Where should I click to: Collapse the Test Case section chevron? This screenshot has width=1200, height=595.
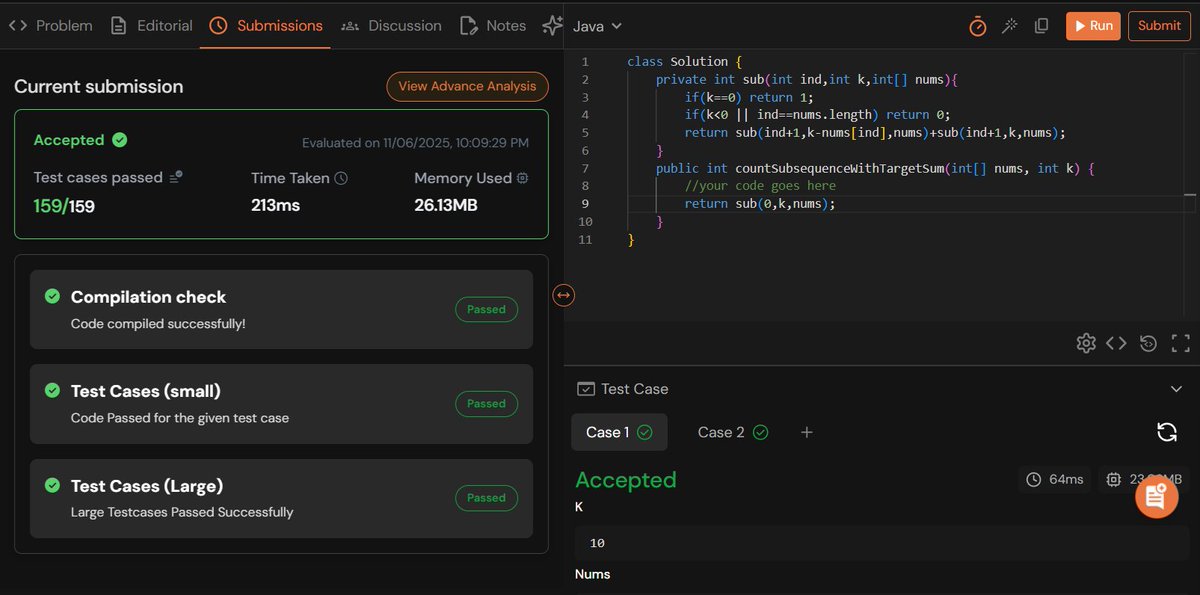pyautogui.click(x=1176, y=388)
